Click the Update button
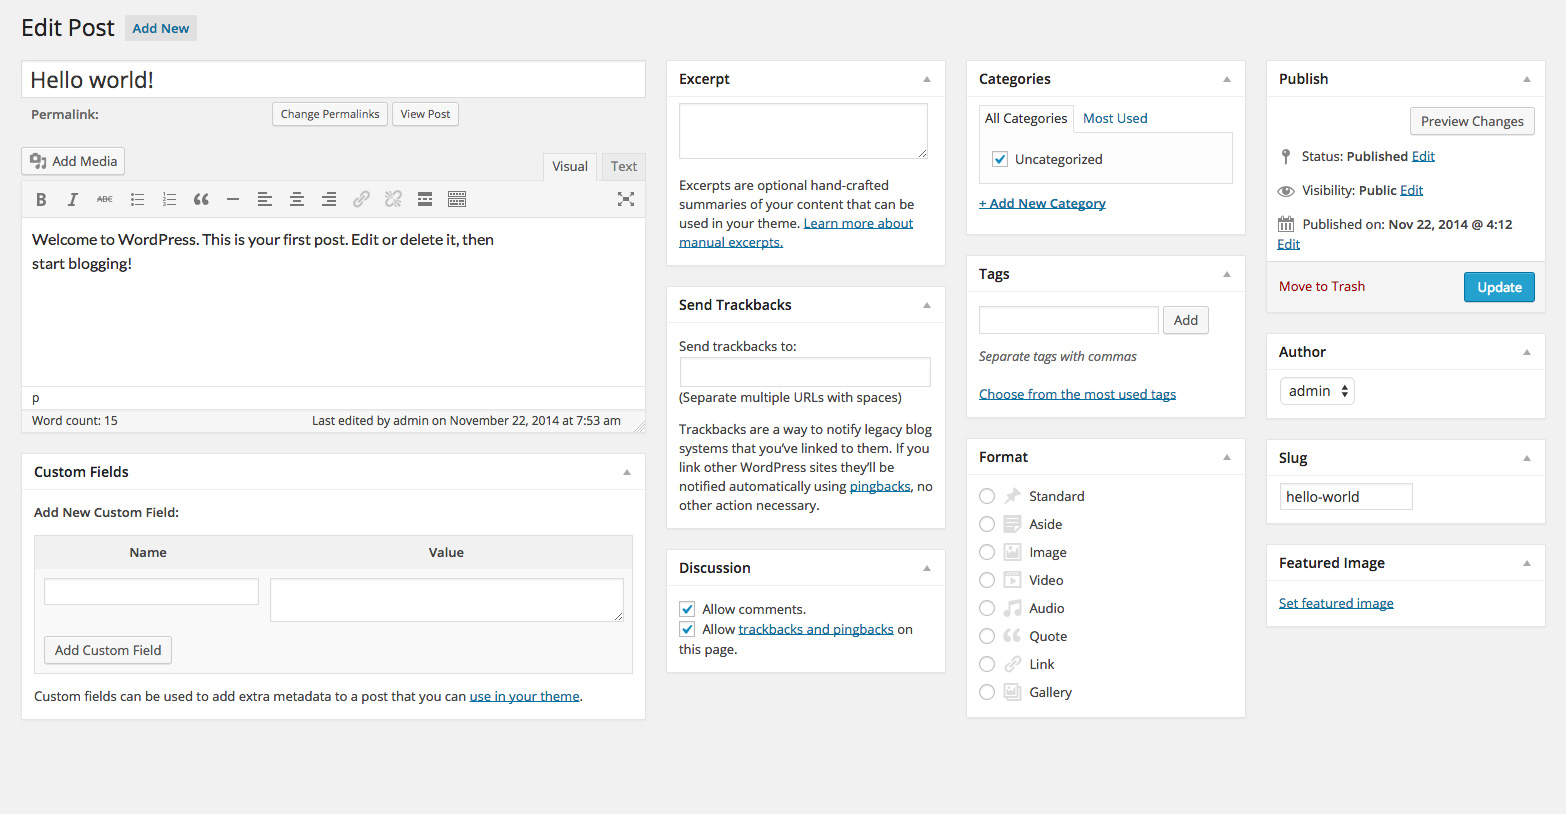The height and width of the screenshot is (814, 1566). 1499,287
